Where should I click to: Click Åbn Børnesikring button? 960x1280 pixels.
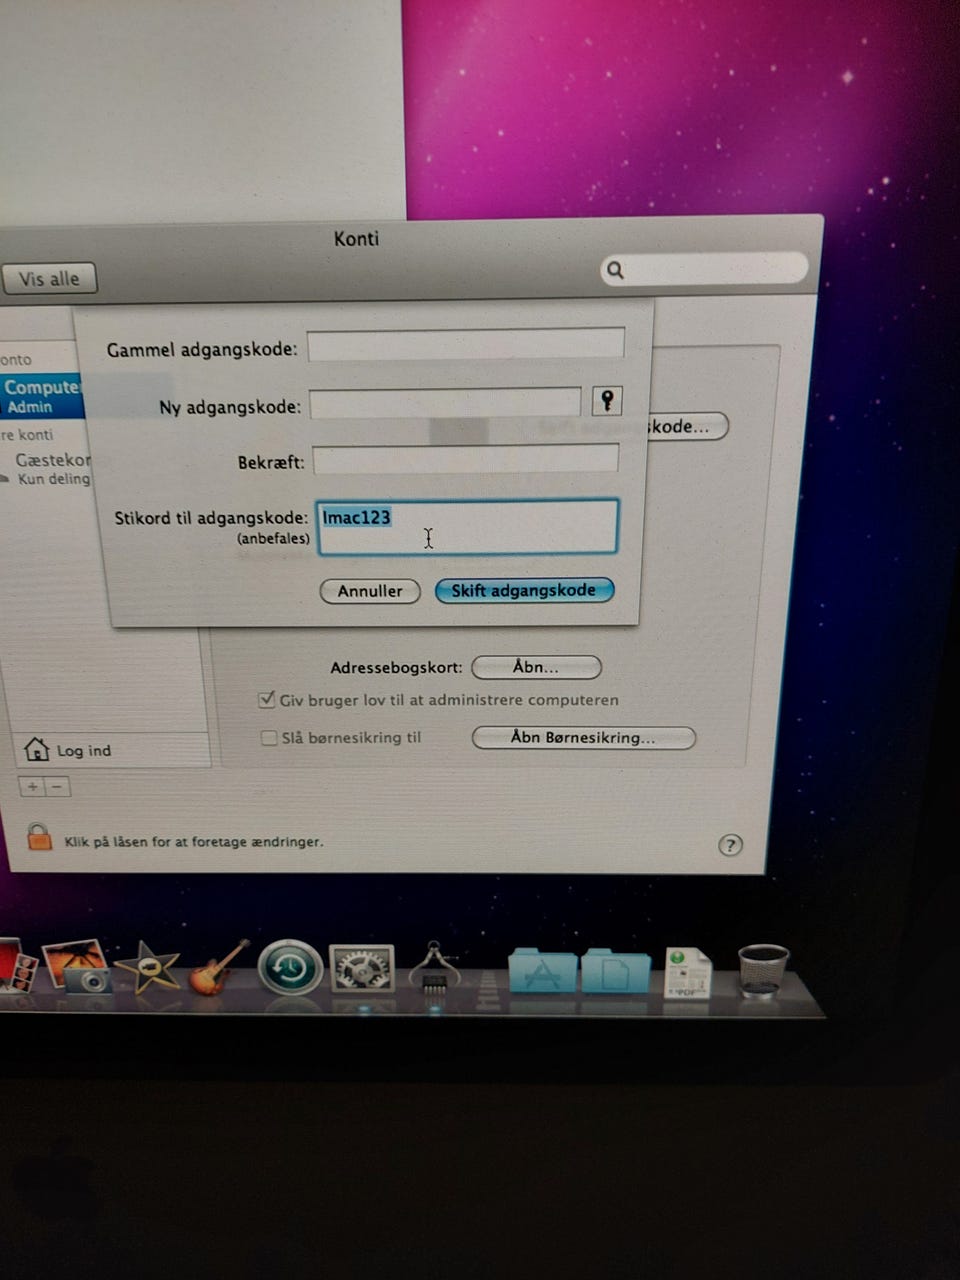point(583,738)
